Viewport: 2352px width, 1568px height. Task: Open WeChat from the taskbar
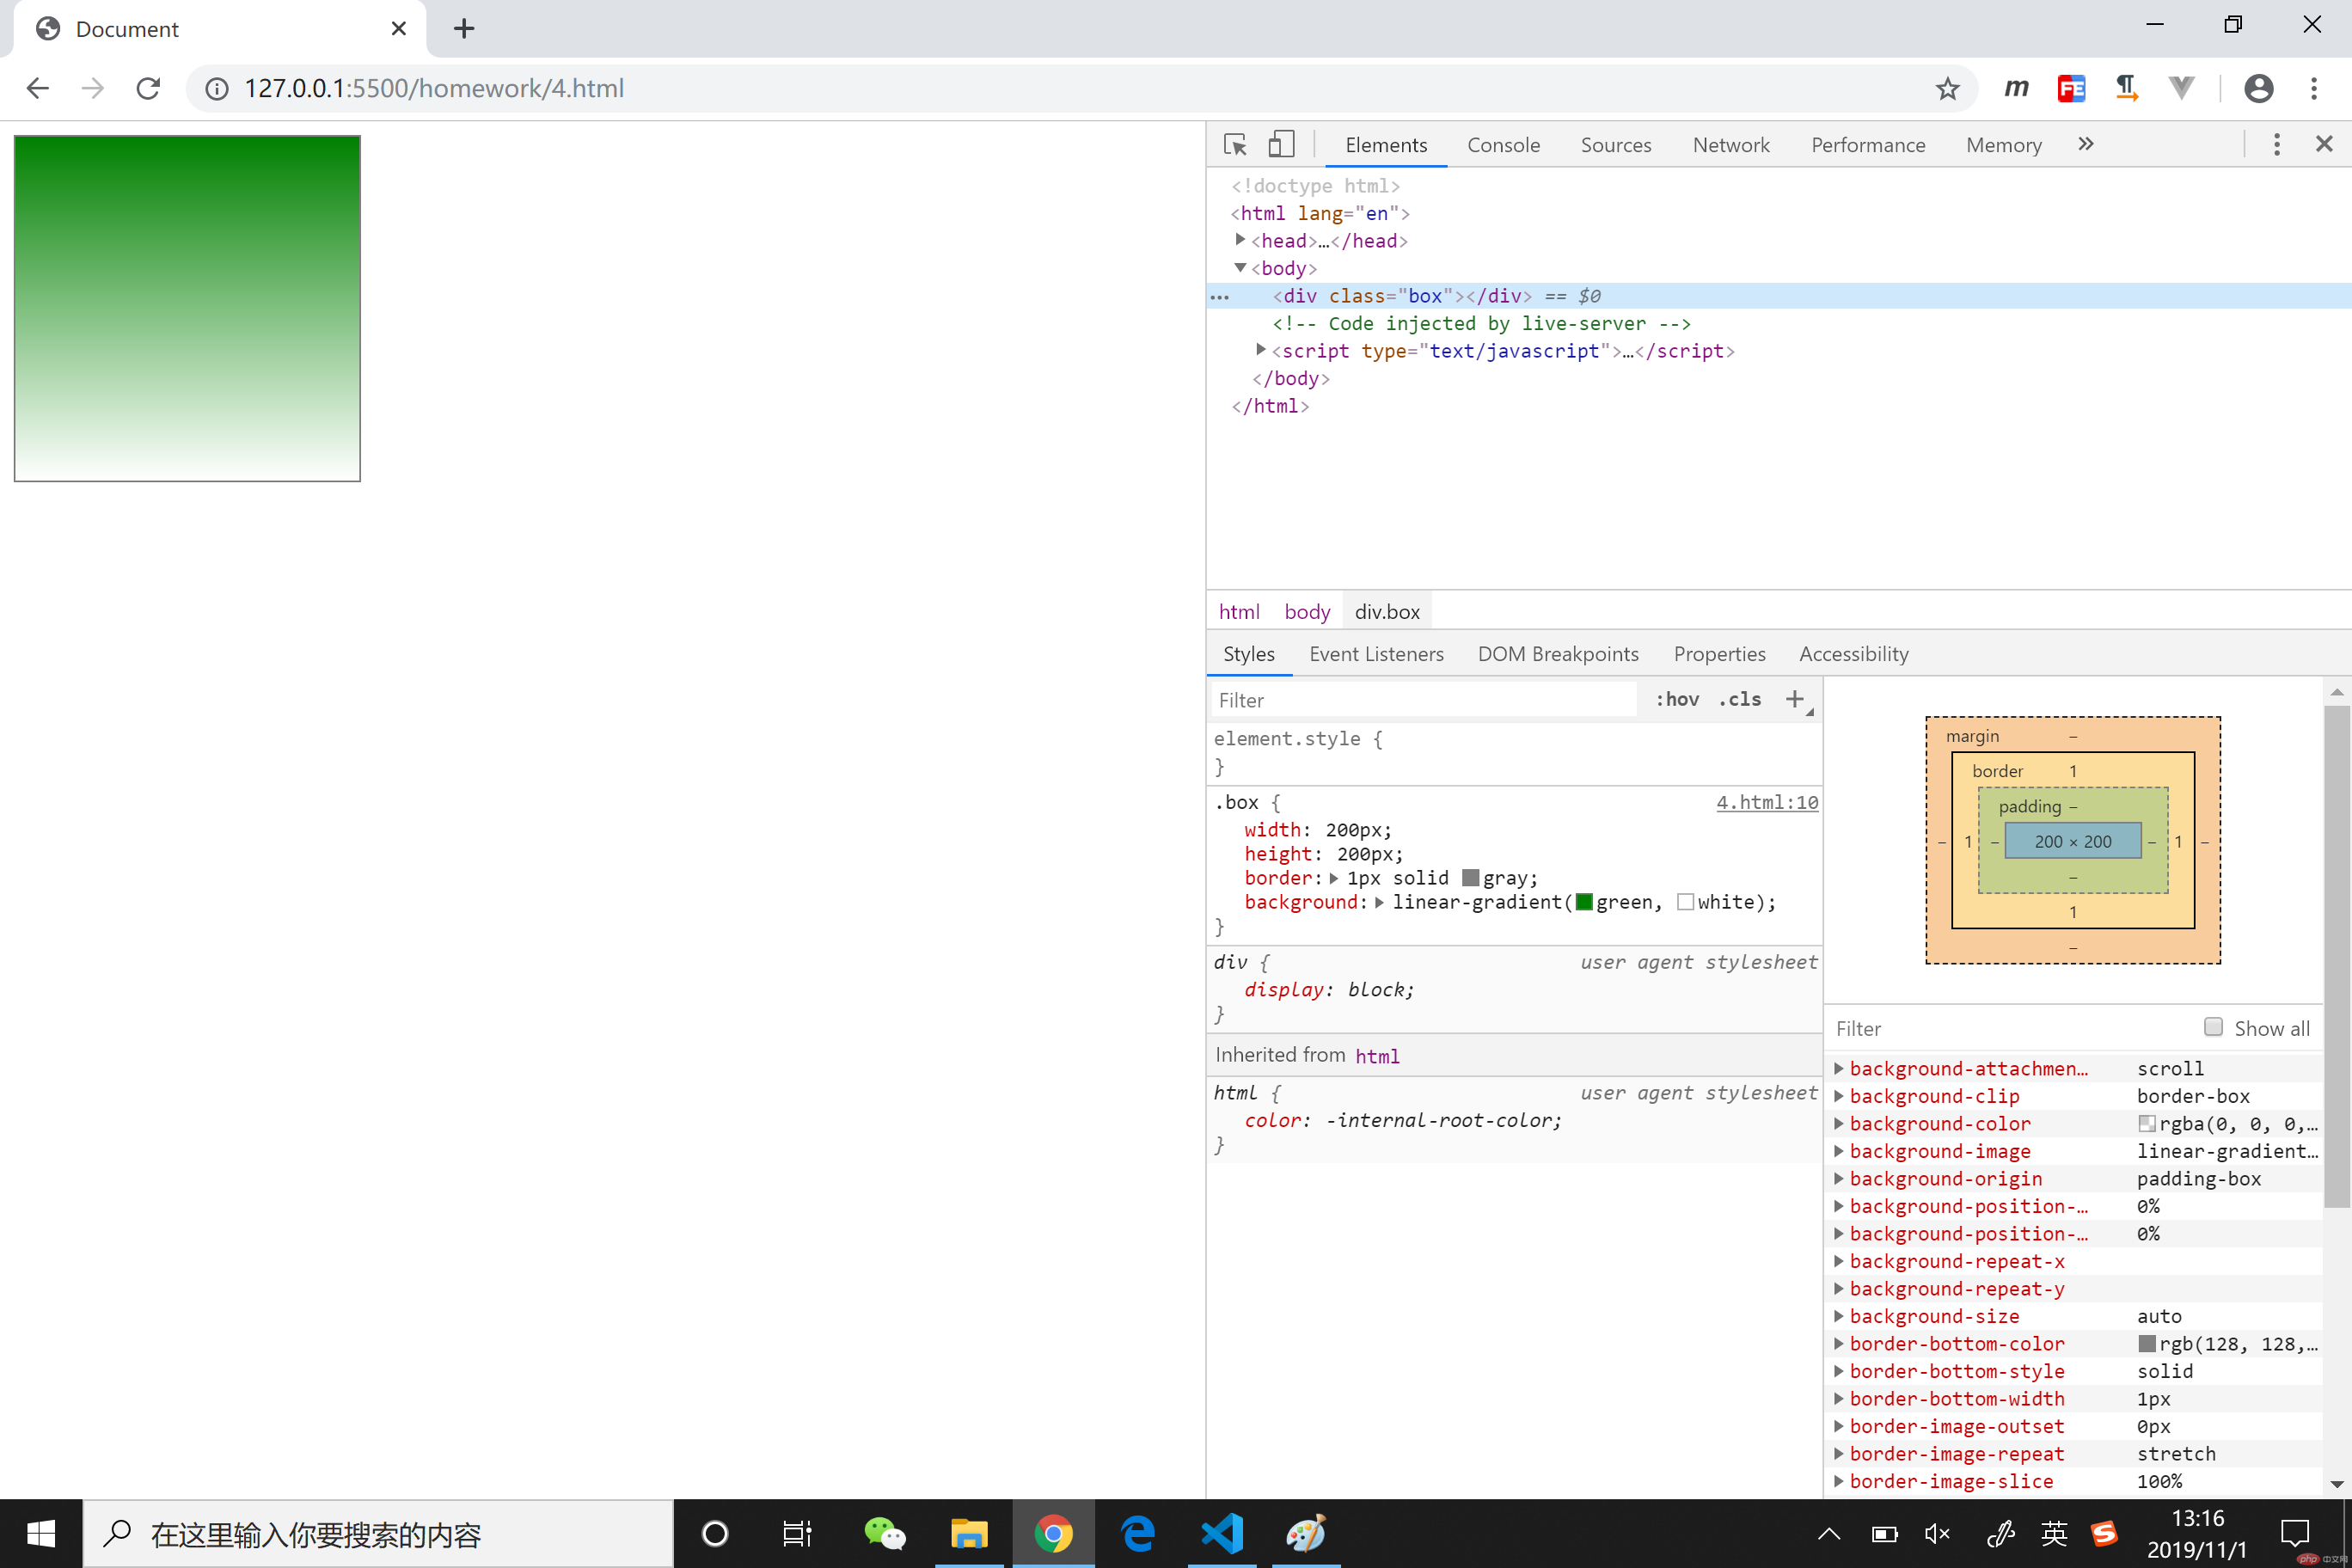tap(884, 1534)
